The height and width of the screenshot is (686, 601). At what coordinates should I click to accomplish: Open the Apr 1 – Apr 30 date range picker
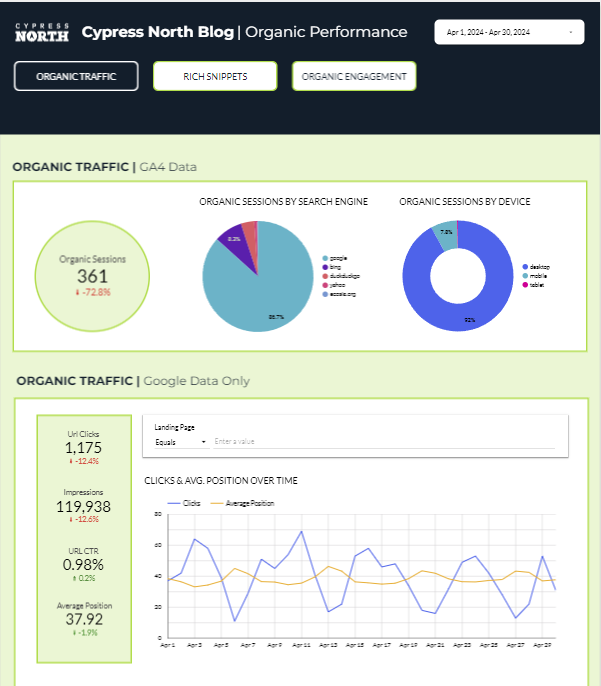(x=509, y=32)
